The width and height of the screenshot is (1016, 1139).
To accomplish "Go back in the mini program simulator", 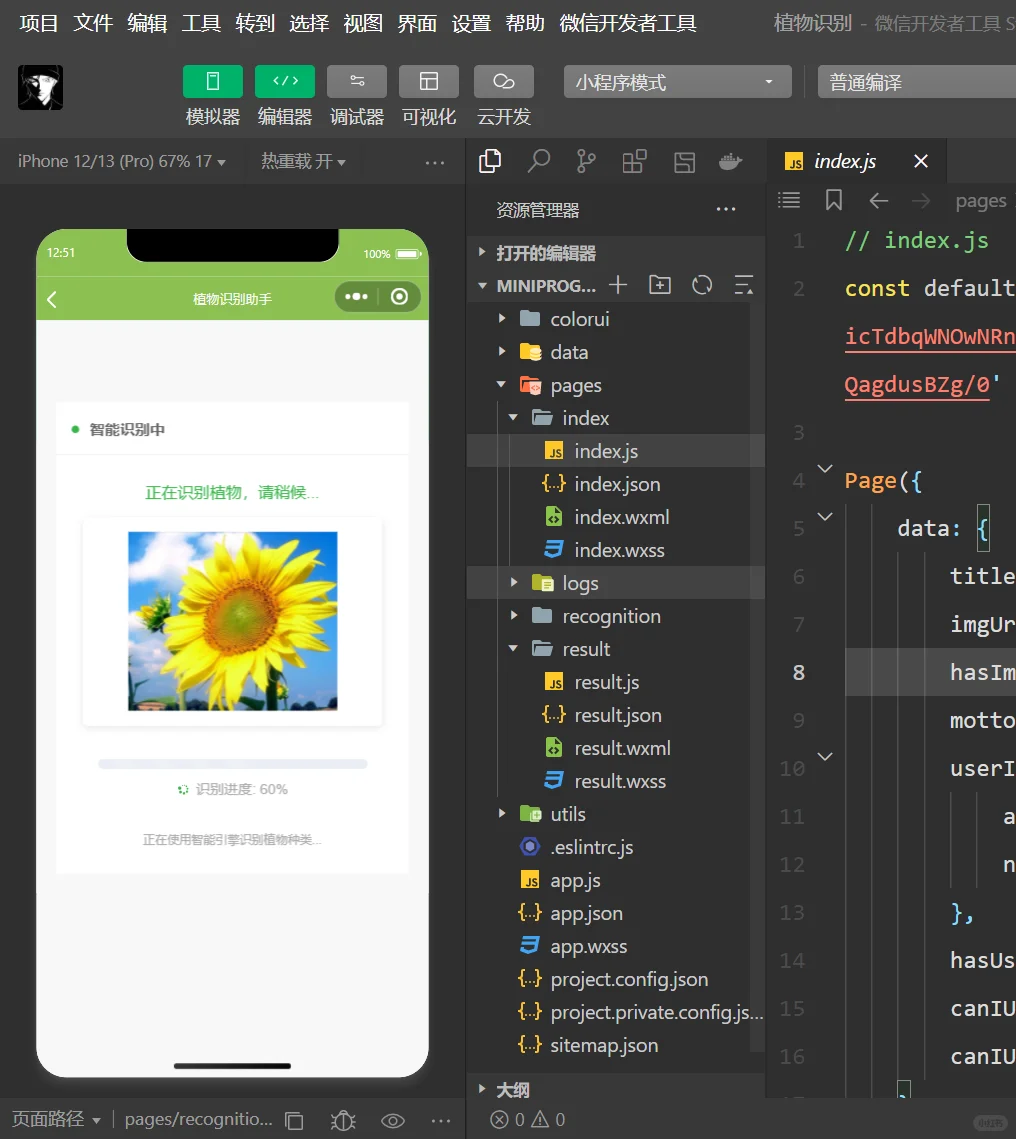I will click(52, 299).
